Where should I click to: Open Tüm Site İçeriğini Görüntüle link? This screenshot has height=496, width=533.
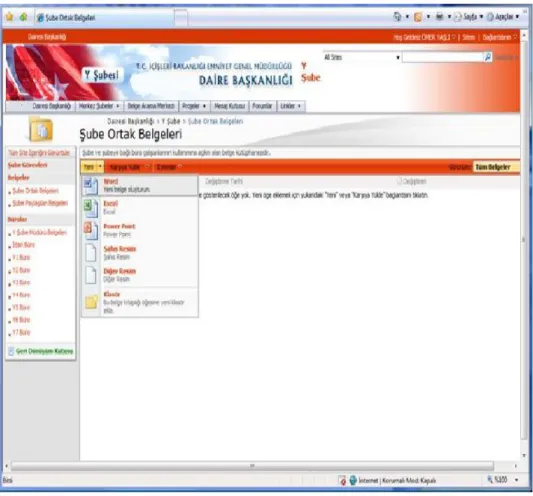pos(39,153)
